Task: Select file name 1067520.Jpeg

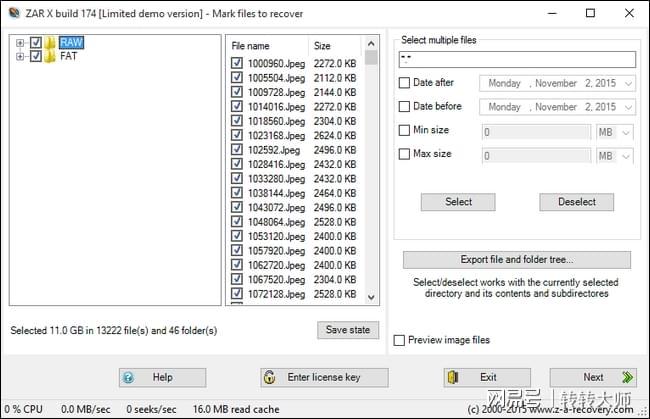Action: pyautogui.click(x=276, y=279)
